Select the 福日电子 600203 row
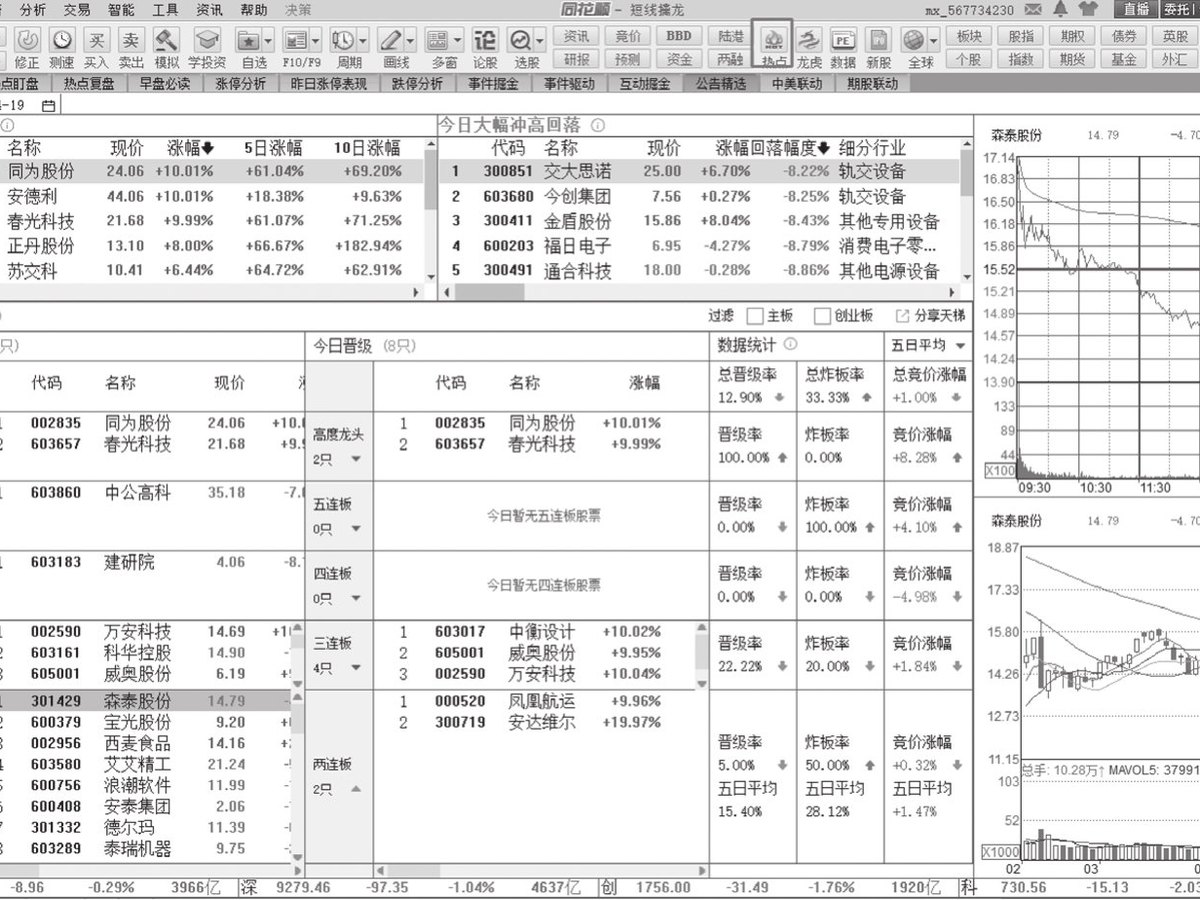This screenshot has height=900, width=1200. click(x=699, y=246)
